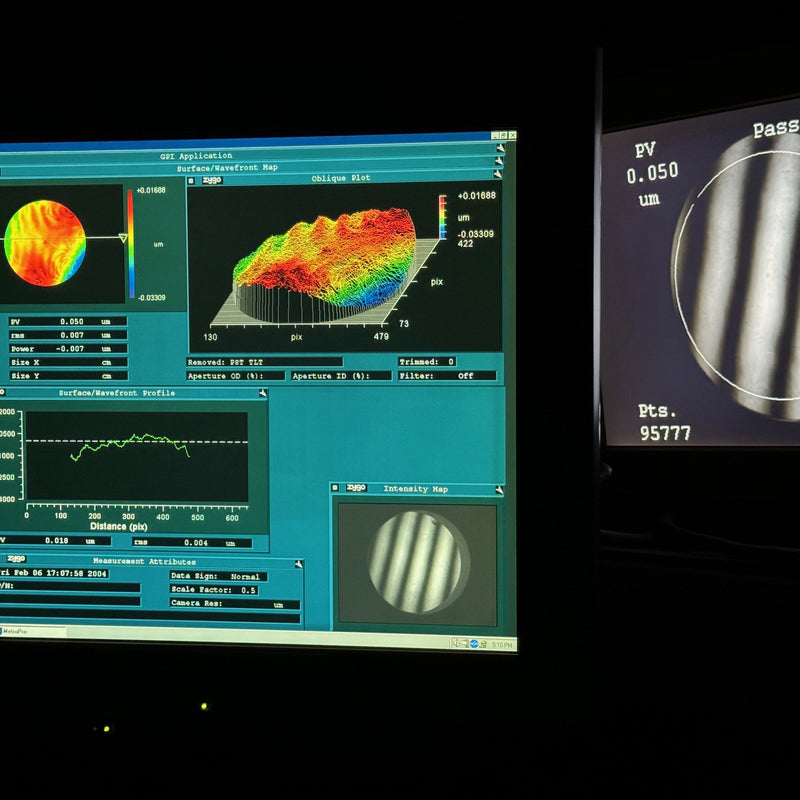Click the Data Sign: Normal control
Viewport: 800px width, 800px height.
point(218,576)
